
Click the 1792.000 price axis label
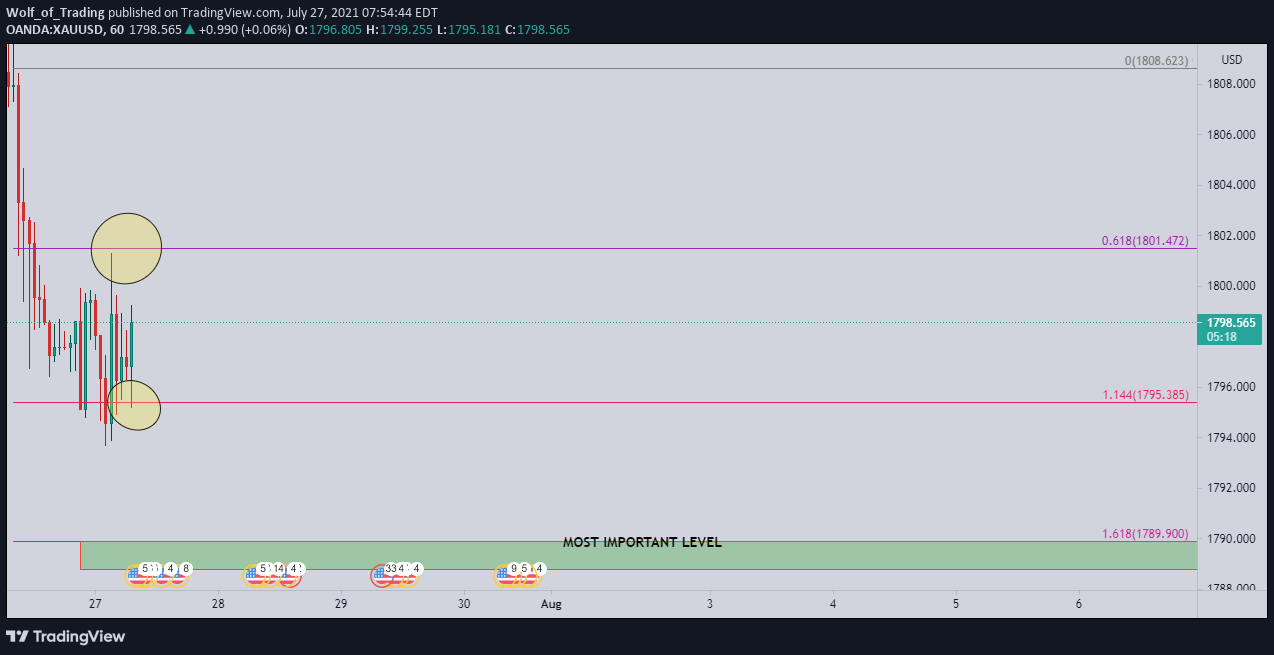(1231, 488)
